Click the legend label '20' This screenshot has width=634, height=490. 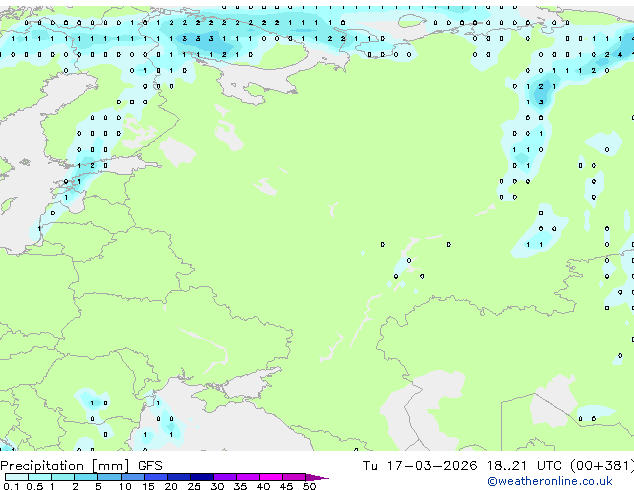point(171,486)
